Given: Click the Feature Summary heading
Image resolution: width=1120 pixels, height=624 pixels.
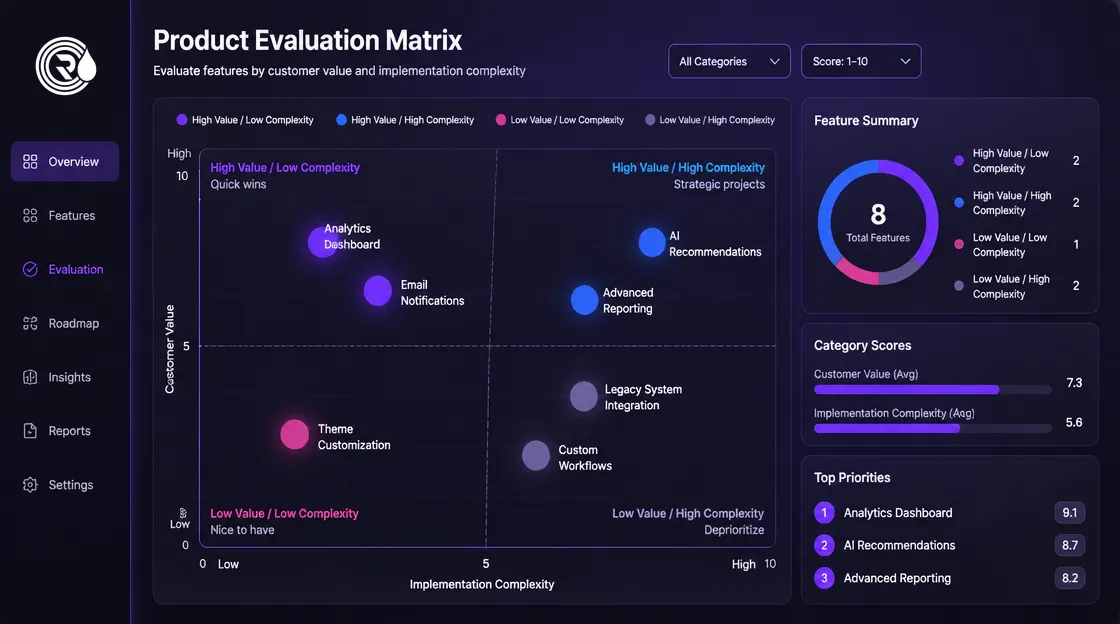Looking at the screenshot, I should tap(866, 121).
